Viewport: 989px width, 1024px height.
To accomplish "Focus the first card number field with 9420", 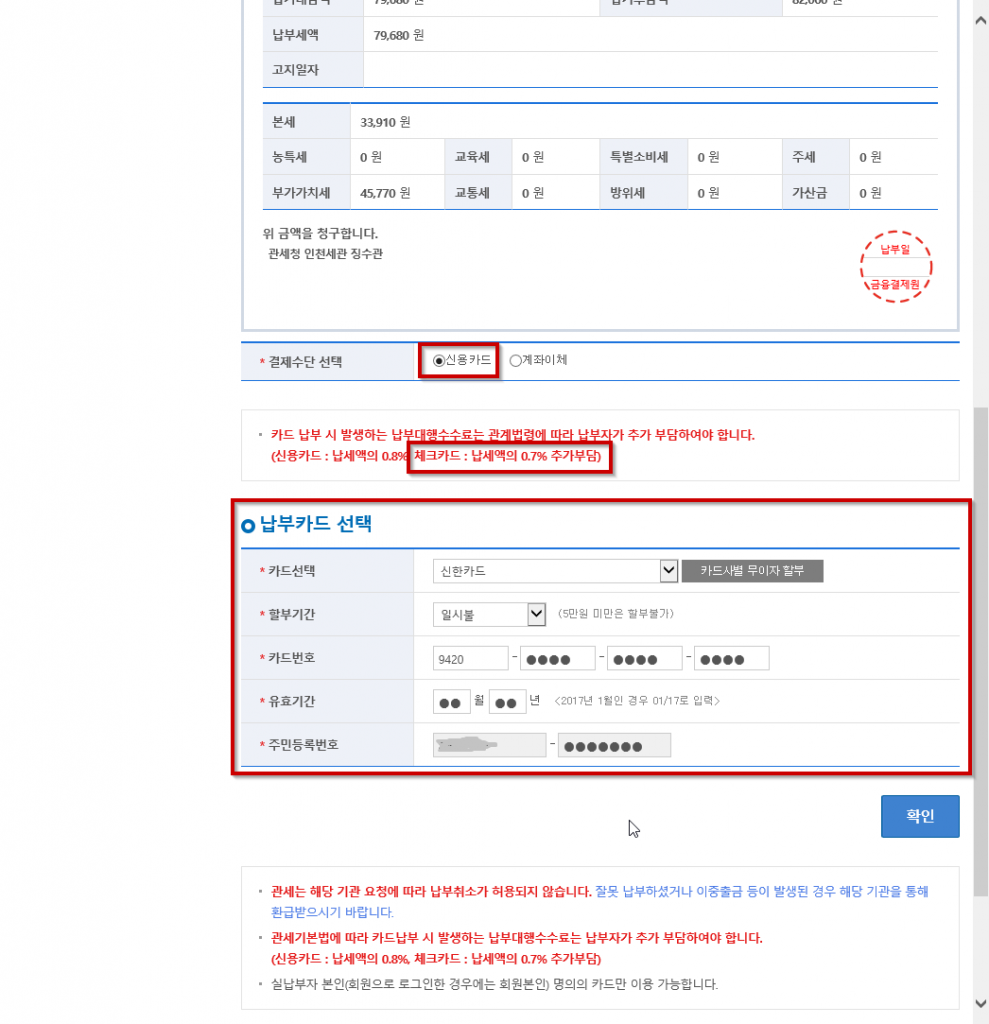I will pyautogui.click(x=470, y=658).
